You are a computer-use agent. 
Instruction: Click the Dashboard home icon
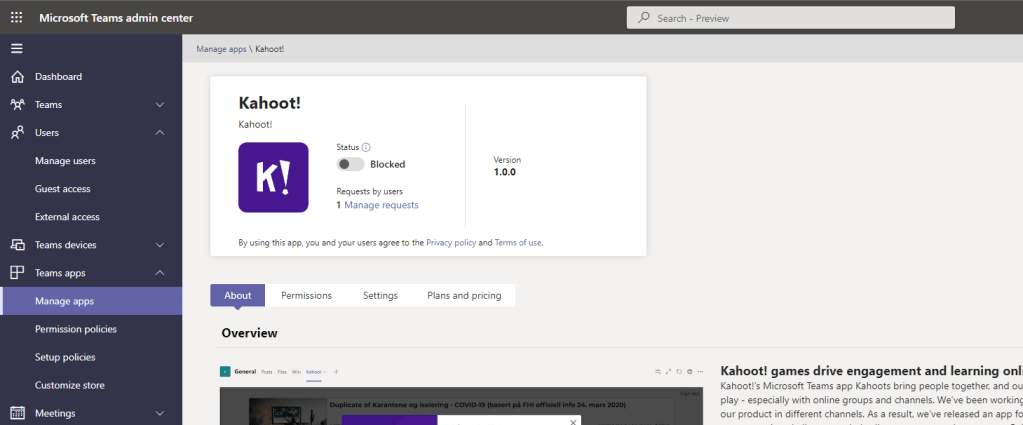point(17,77)
